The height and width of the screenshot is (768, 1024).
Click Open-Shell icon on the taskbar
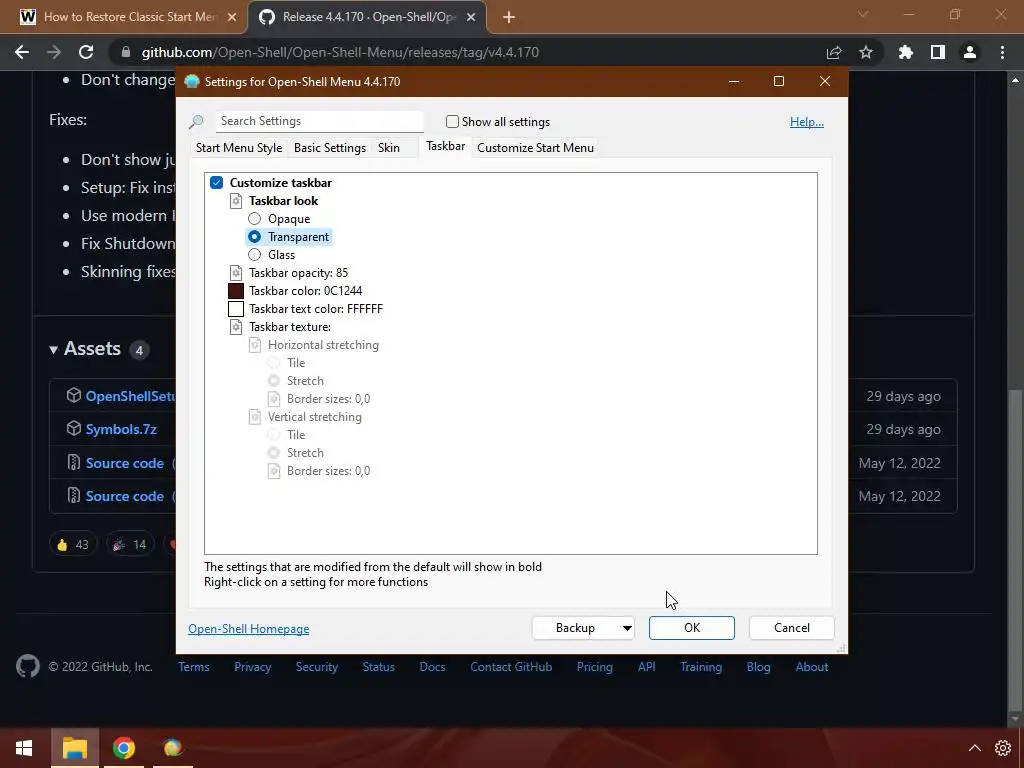pos(172,748)
